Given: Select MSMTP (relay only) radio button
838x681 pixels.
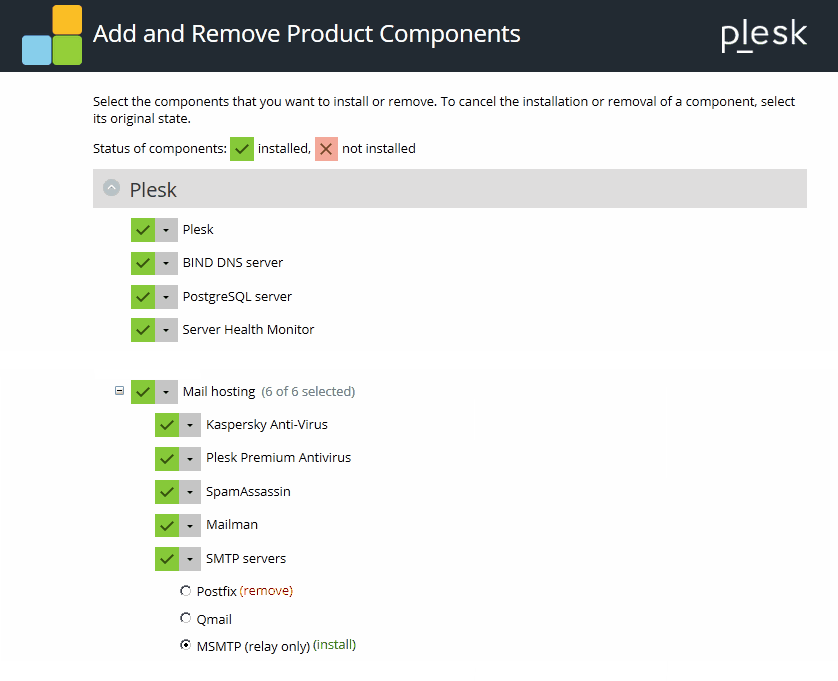Looking at the screenshot, I should tap(185, 646).
